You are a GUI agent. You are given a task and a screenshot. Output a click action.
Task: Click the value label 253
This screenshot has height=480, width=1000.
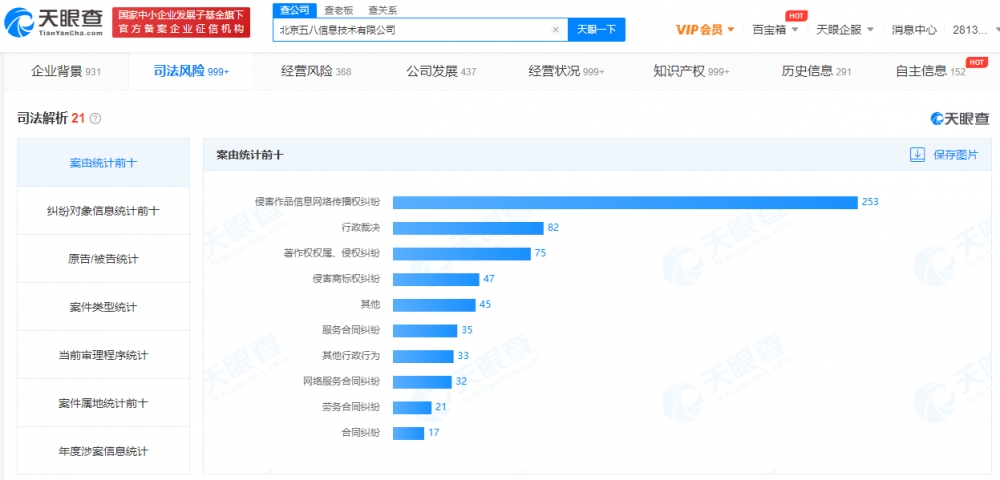(x=871, y=202)
